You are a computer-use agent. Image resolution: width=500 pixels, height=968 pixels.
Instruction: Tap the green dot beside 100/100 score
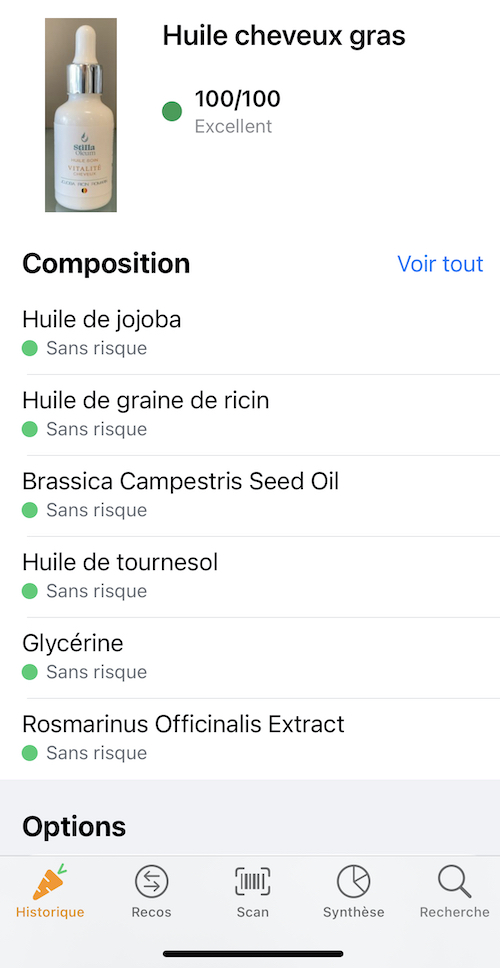coord(172,111)
